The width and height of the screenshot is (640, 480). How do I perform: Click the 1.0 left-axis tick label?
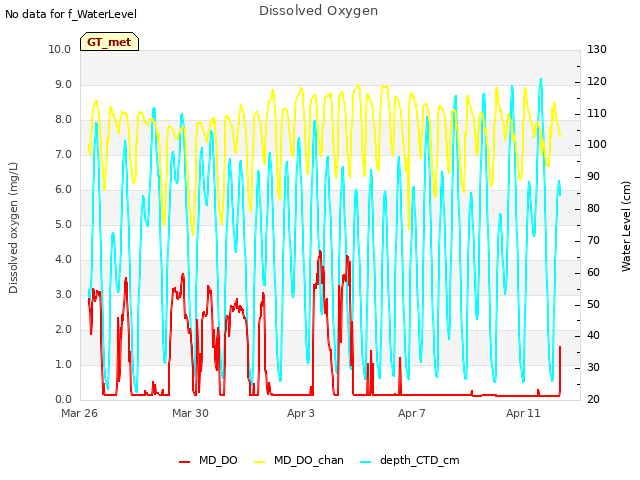[63, 364]
